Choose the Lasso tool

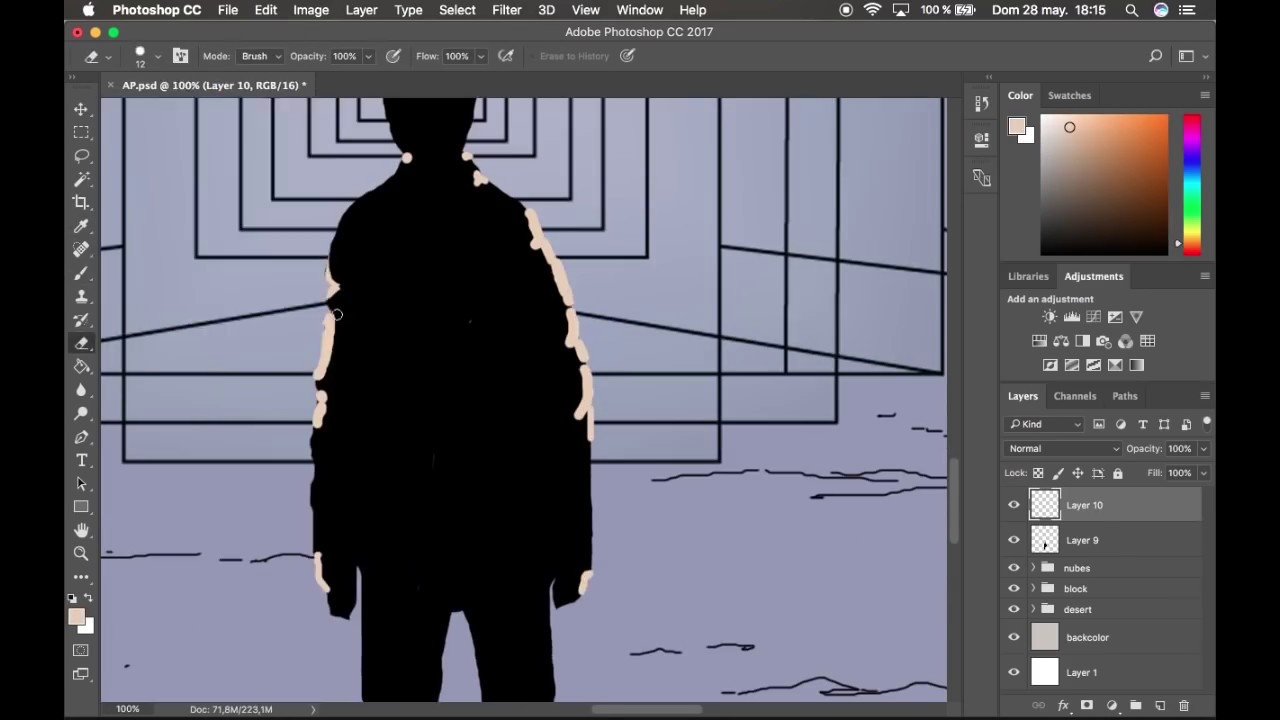[81, 156]
